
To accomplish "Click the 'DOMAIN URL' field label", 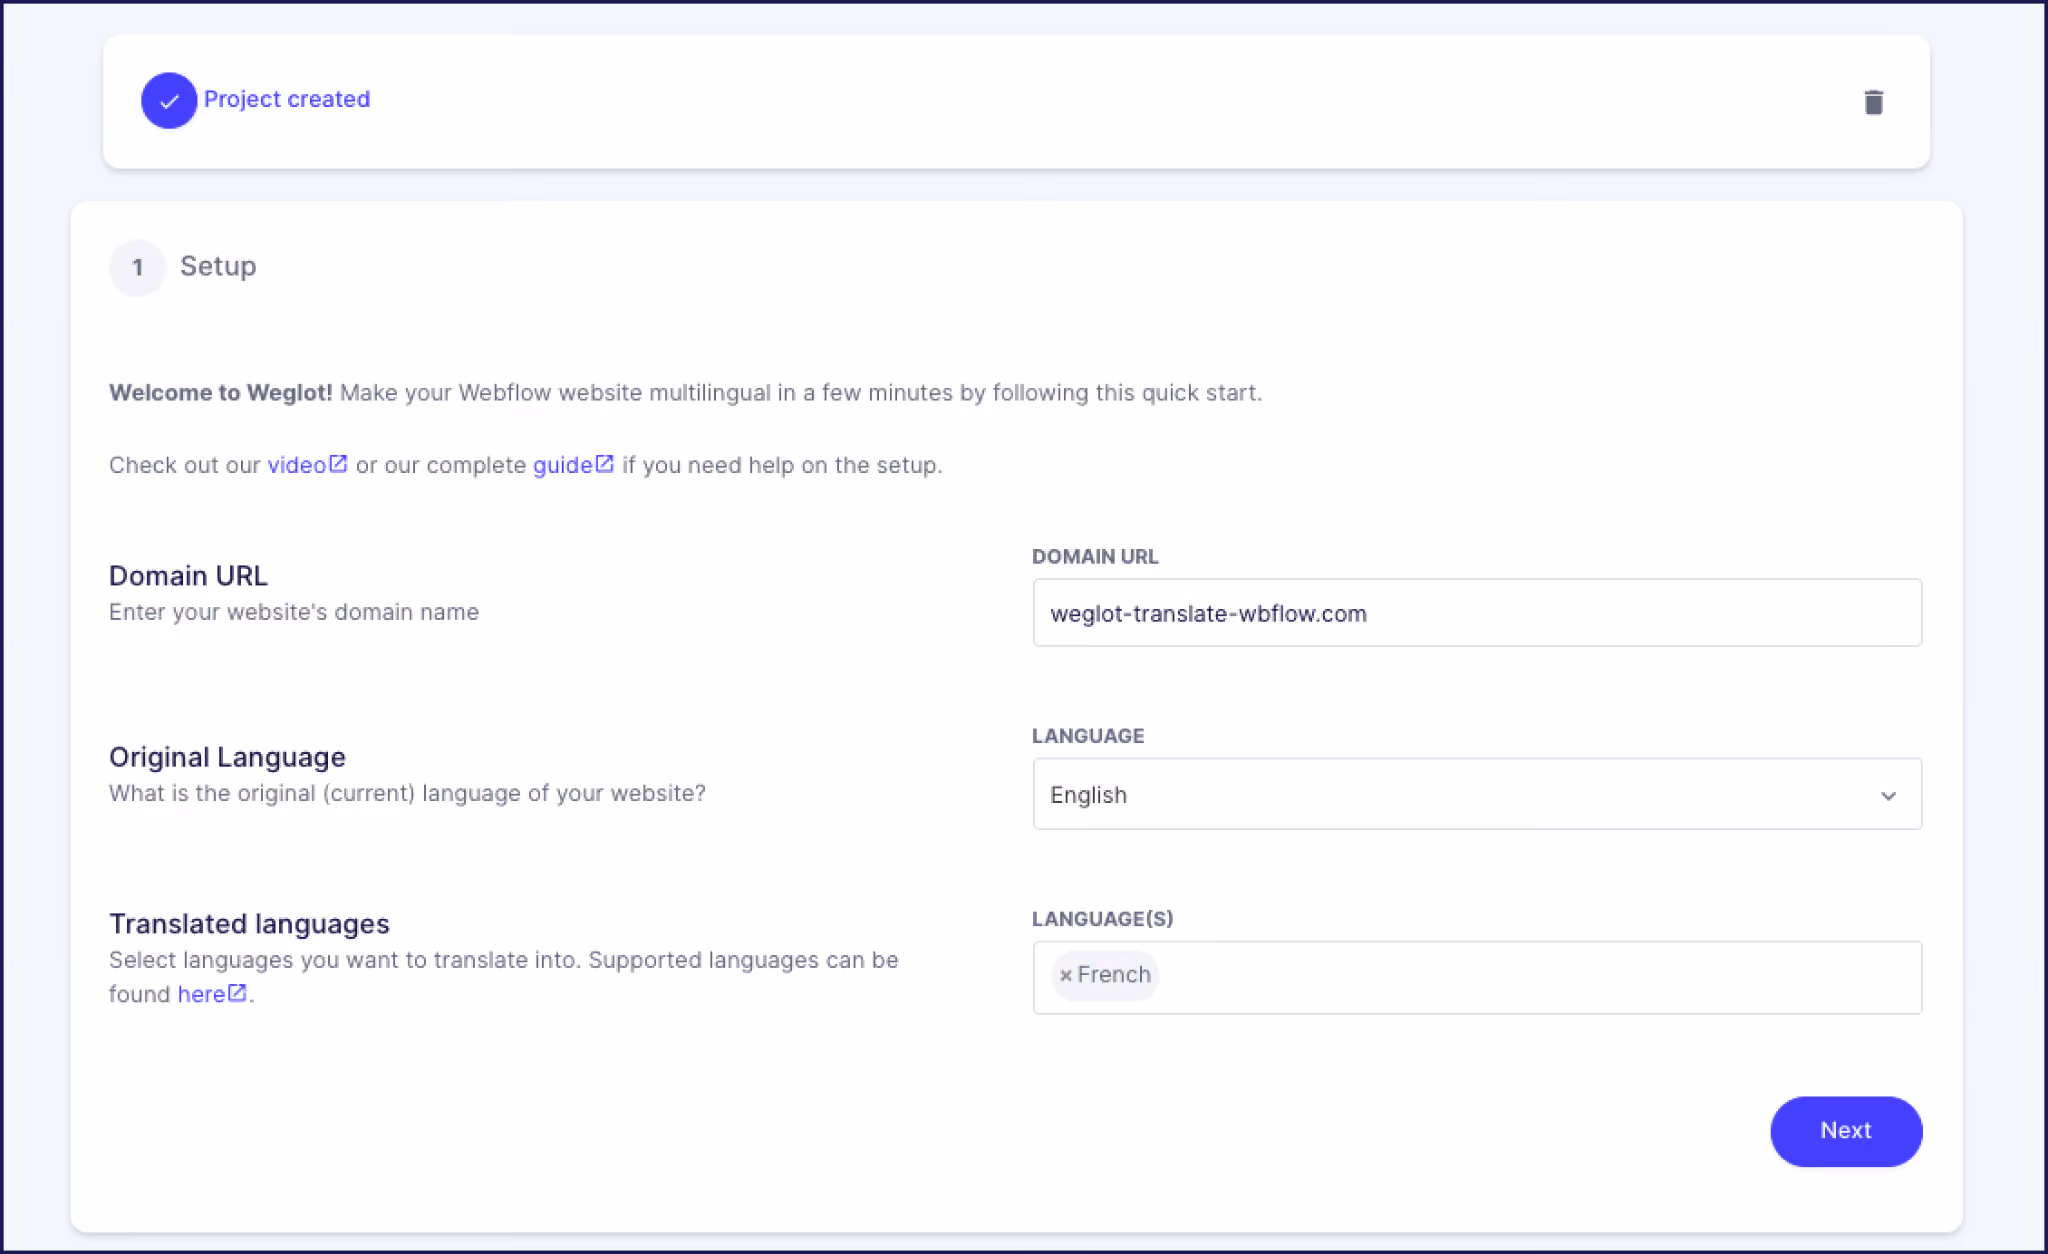I will tap(1095, 557).
